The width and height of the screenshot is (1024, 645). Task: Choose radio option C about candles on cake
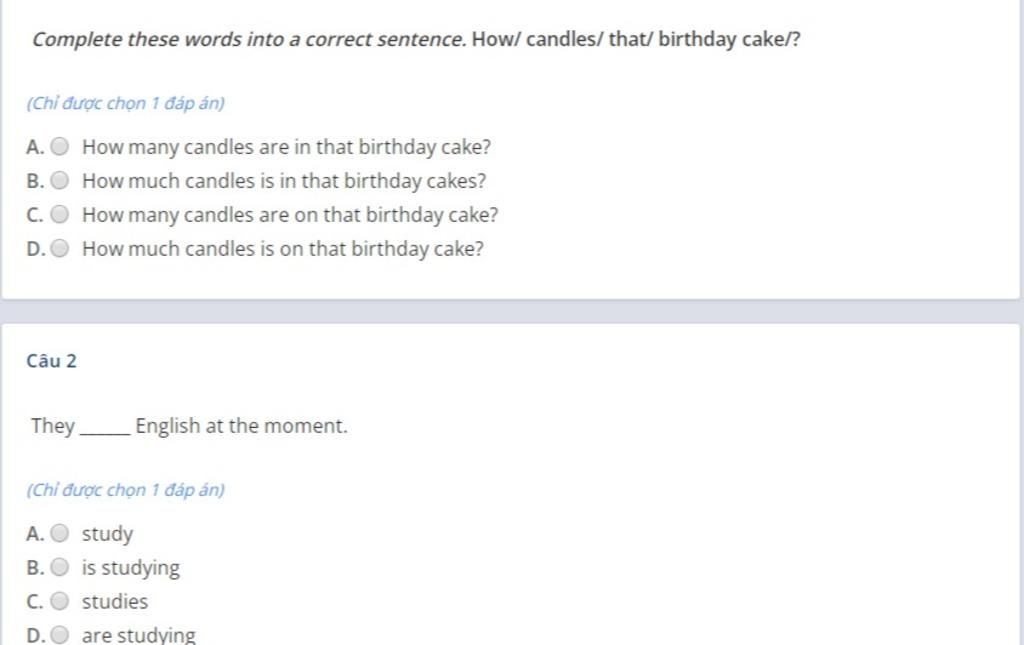59,214
